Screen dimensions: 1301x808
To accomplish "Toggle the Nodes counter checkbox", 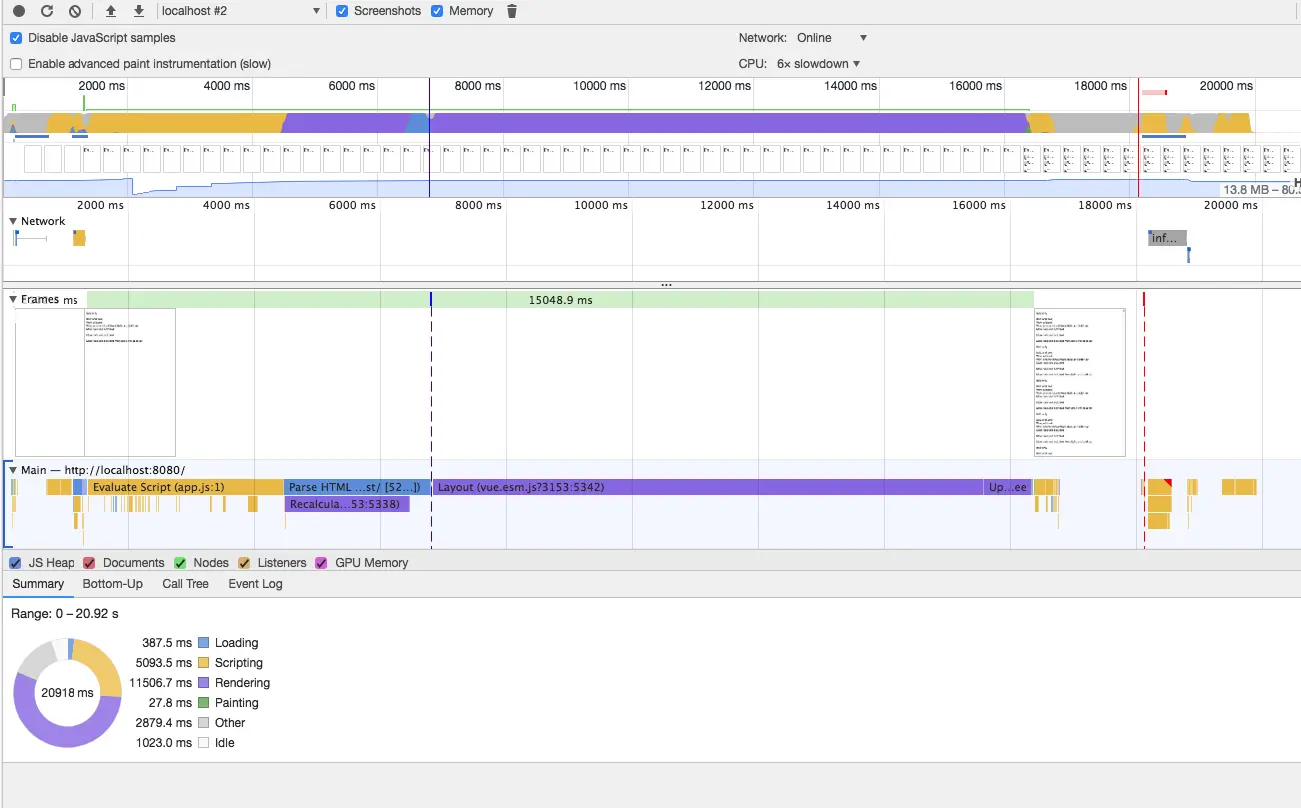I will (x=180, y=563).
